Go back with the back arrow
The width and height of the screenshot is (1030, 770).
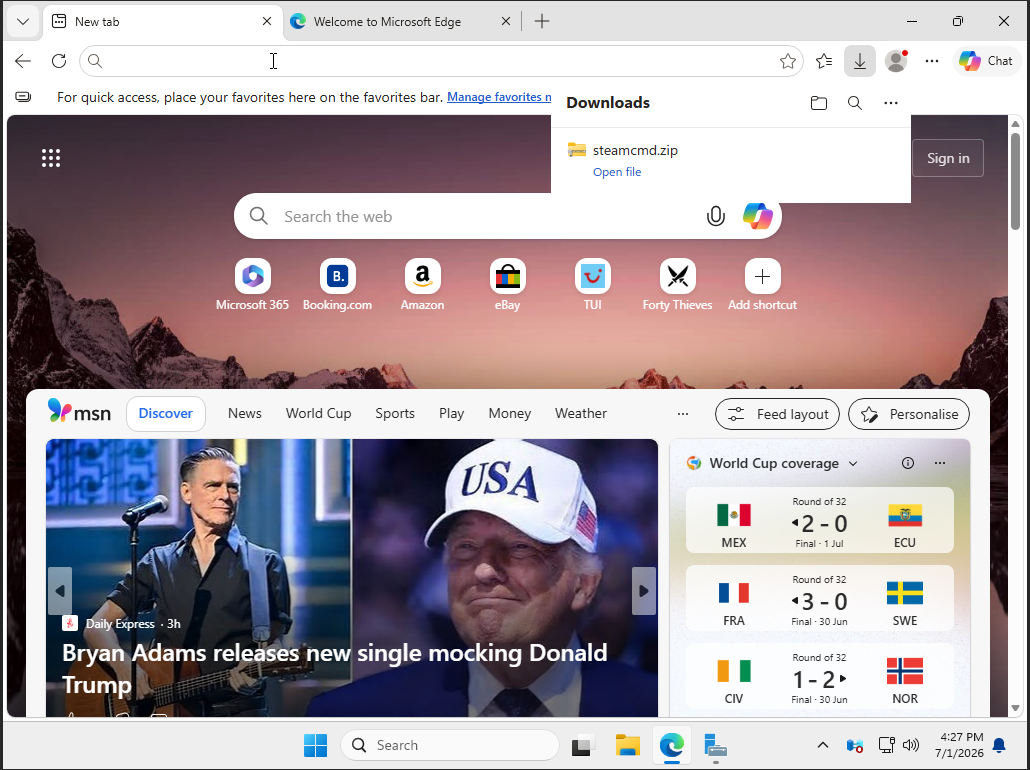coord(23,61)
